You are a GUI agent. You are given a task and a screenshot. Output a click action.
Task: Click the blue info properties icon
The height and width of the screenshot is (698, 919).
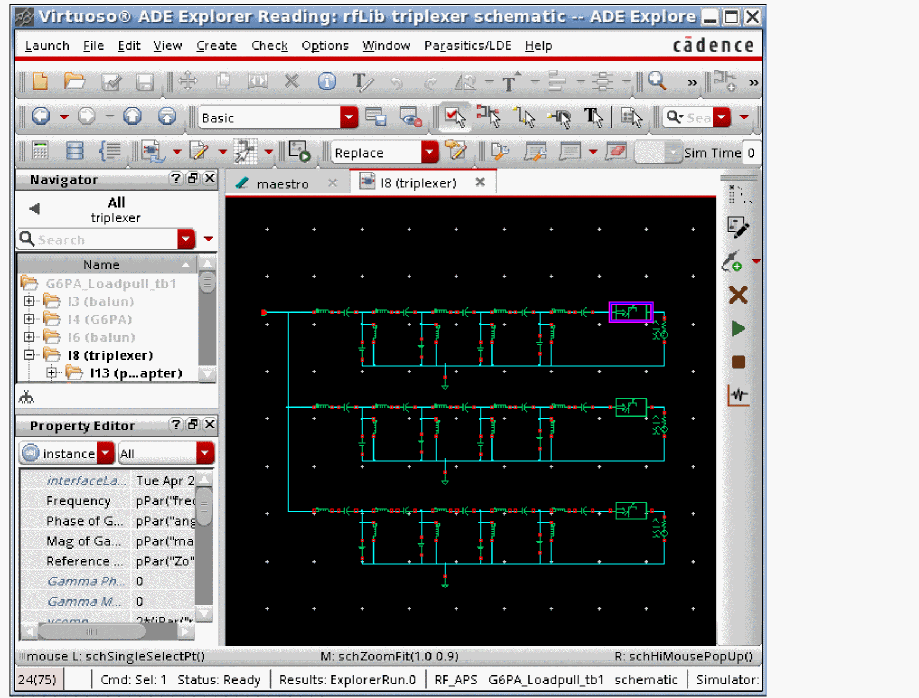coord(326,82)
